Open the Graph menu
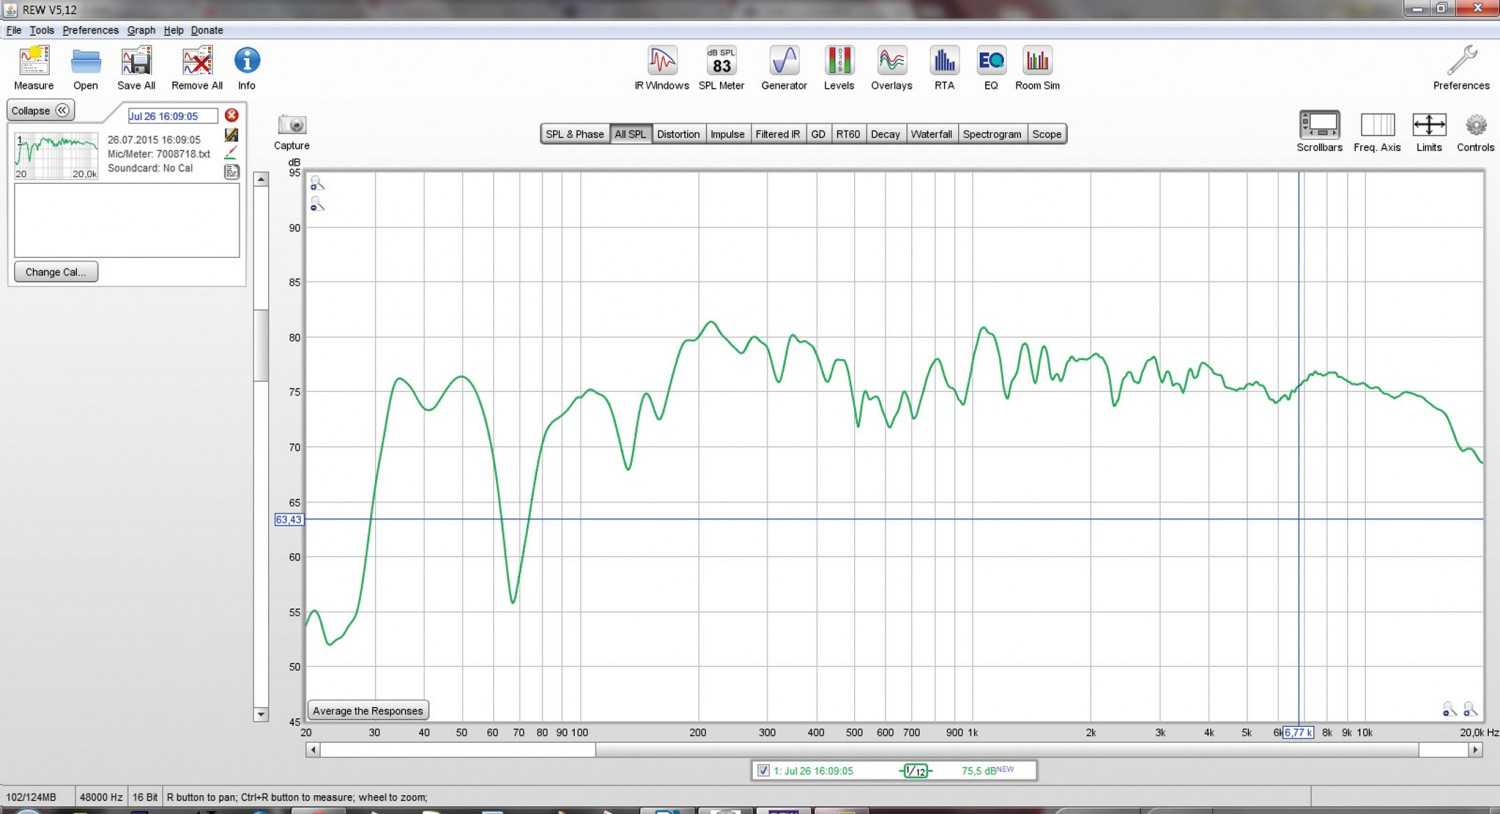The height and width of the screenshot is (814, 1500). [141, 30]
